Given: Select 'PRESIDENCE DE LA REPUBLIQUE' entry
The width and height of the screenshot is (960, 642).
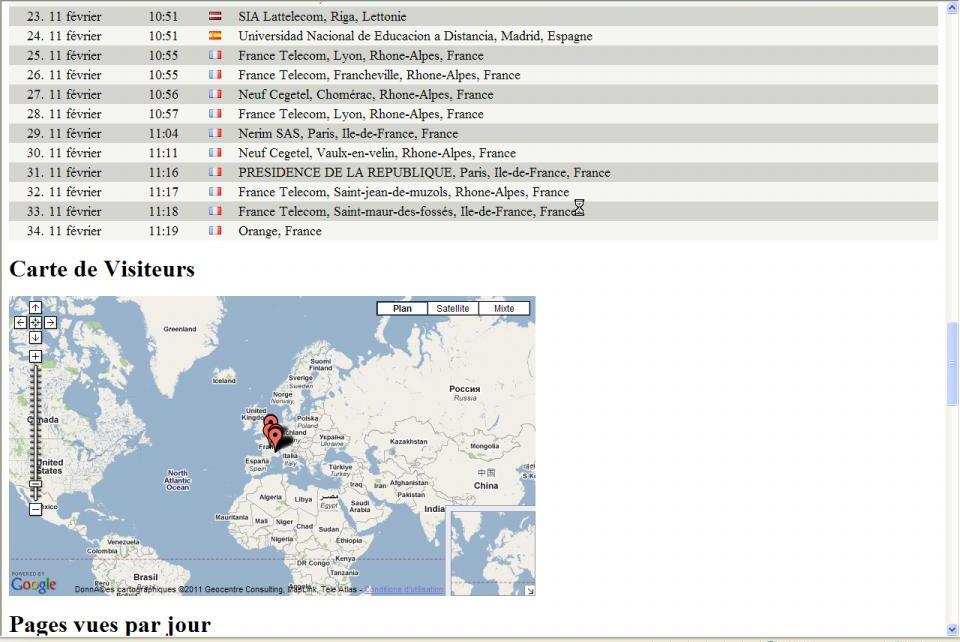Looking at the screenshot, I should click(x=424, y=173).
